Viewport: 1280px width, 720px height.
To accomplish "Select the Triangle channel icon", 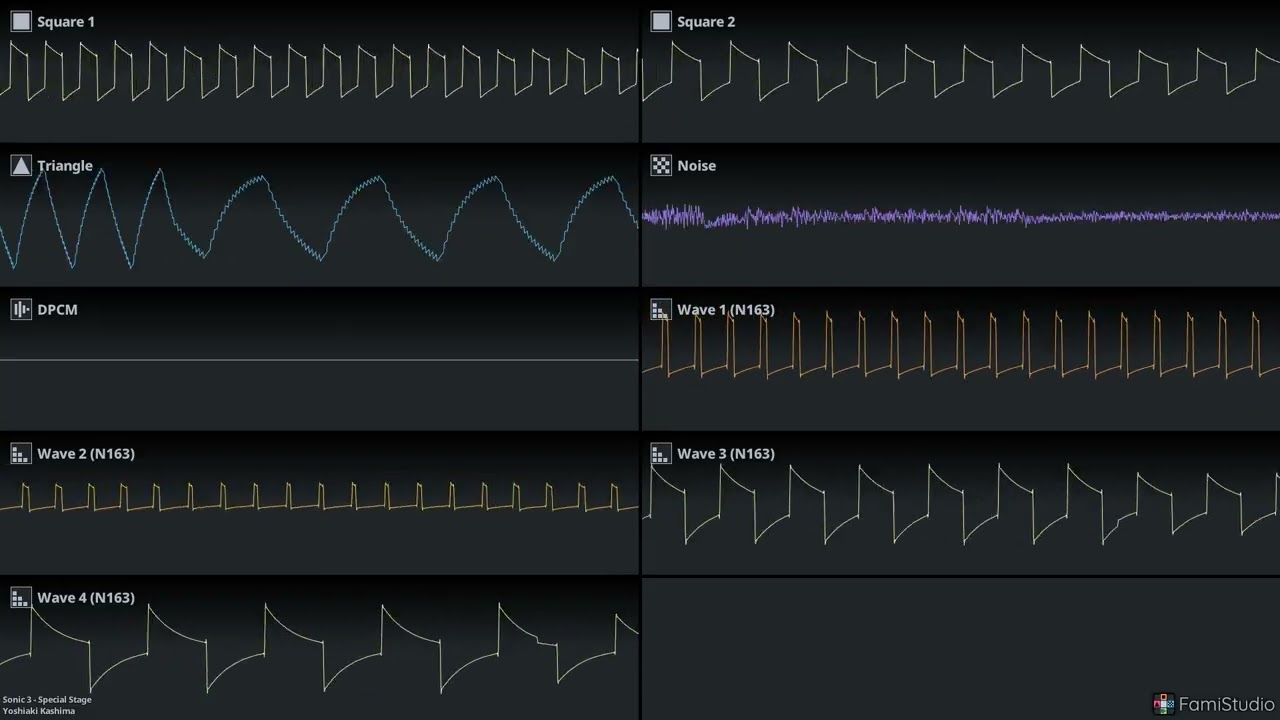I will click(21, 166).
